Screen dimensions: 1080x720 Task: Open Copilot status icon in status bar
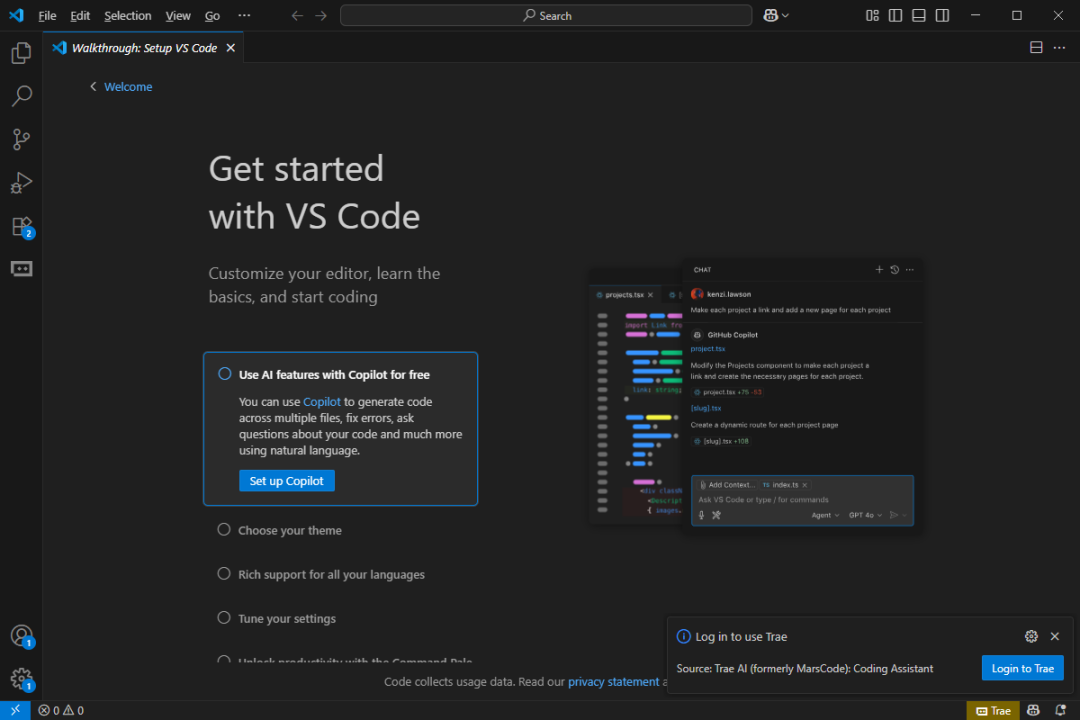click(1033, 710)
